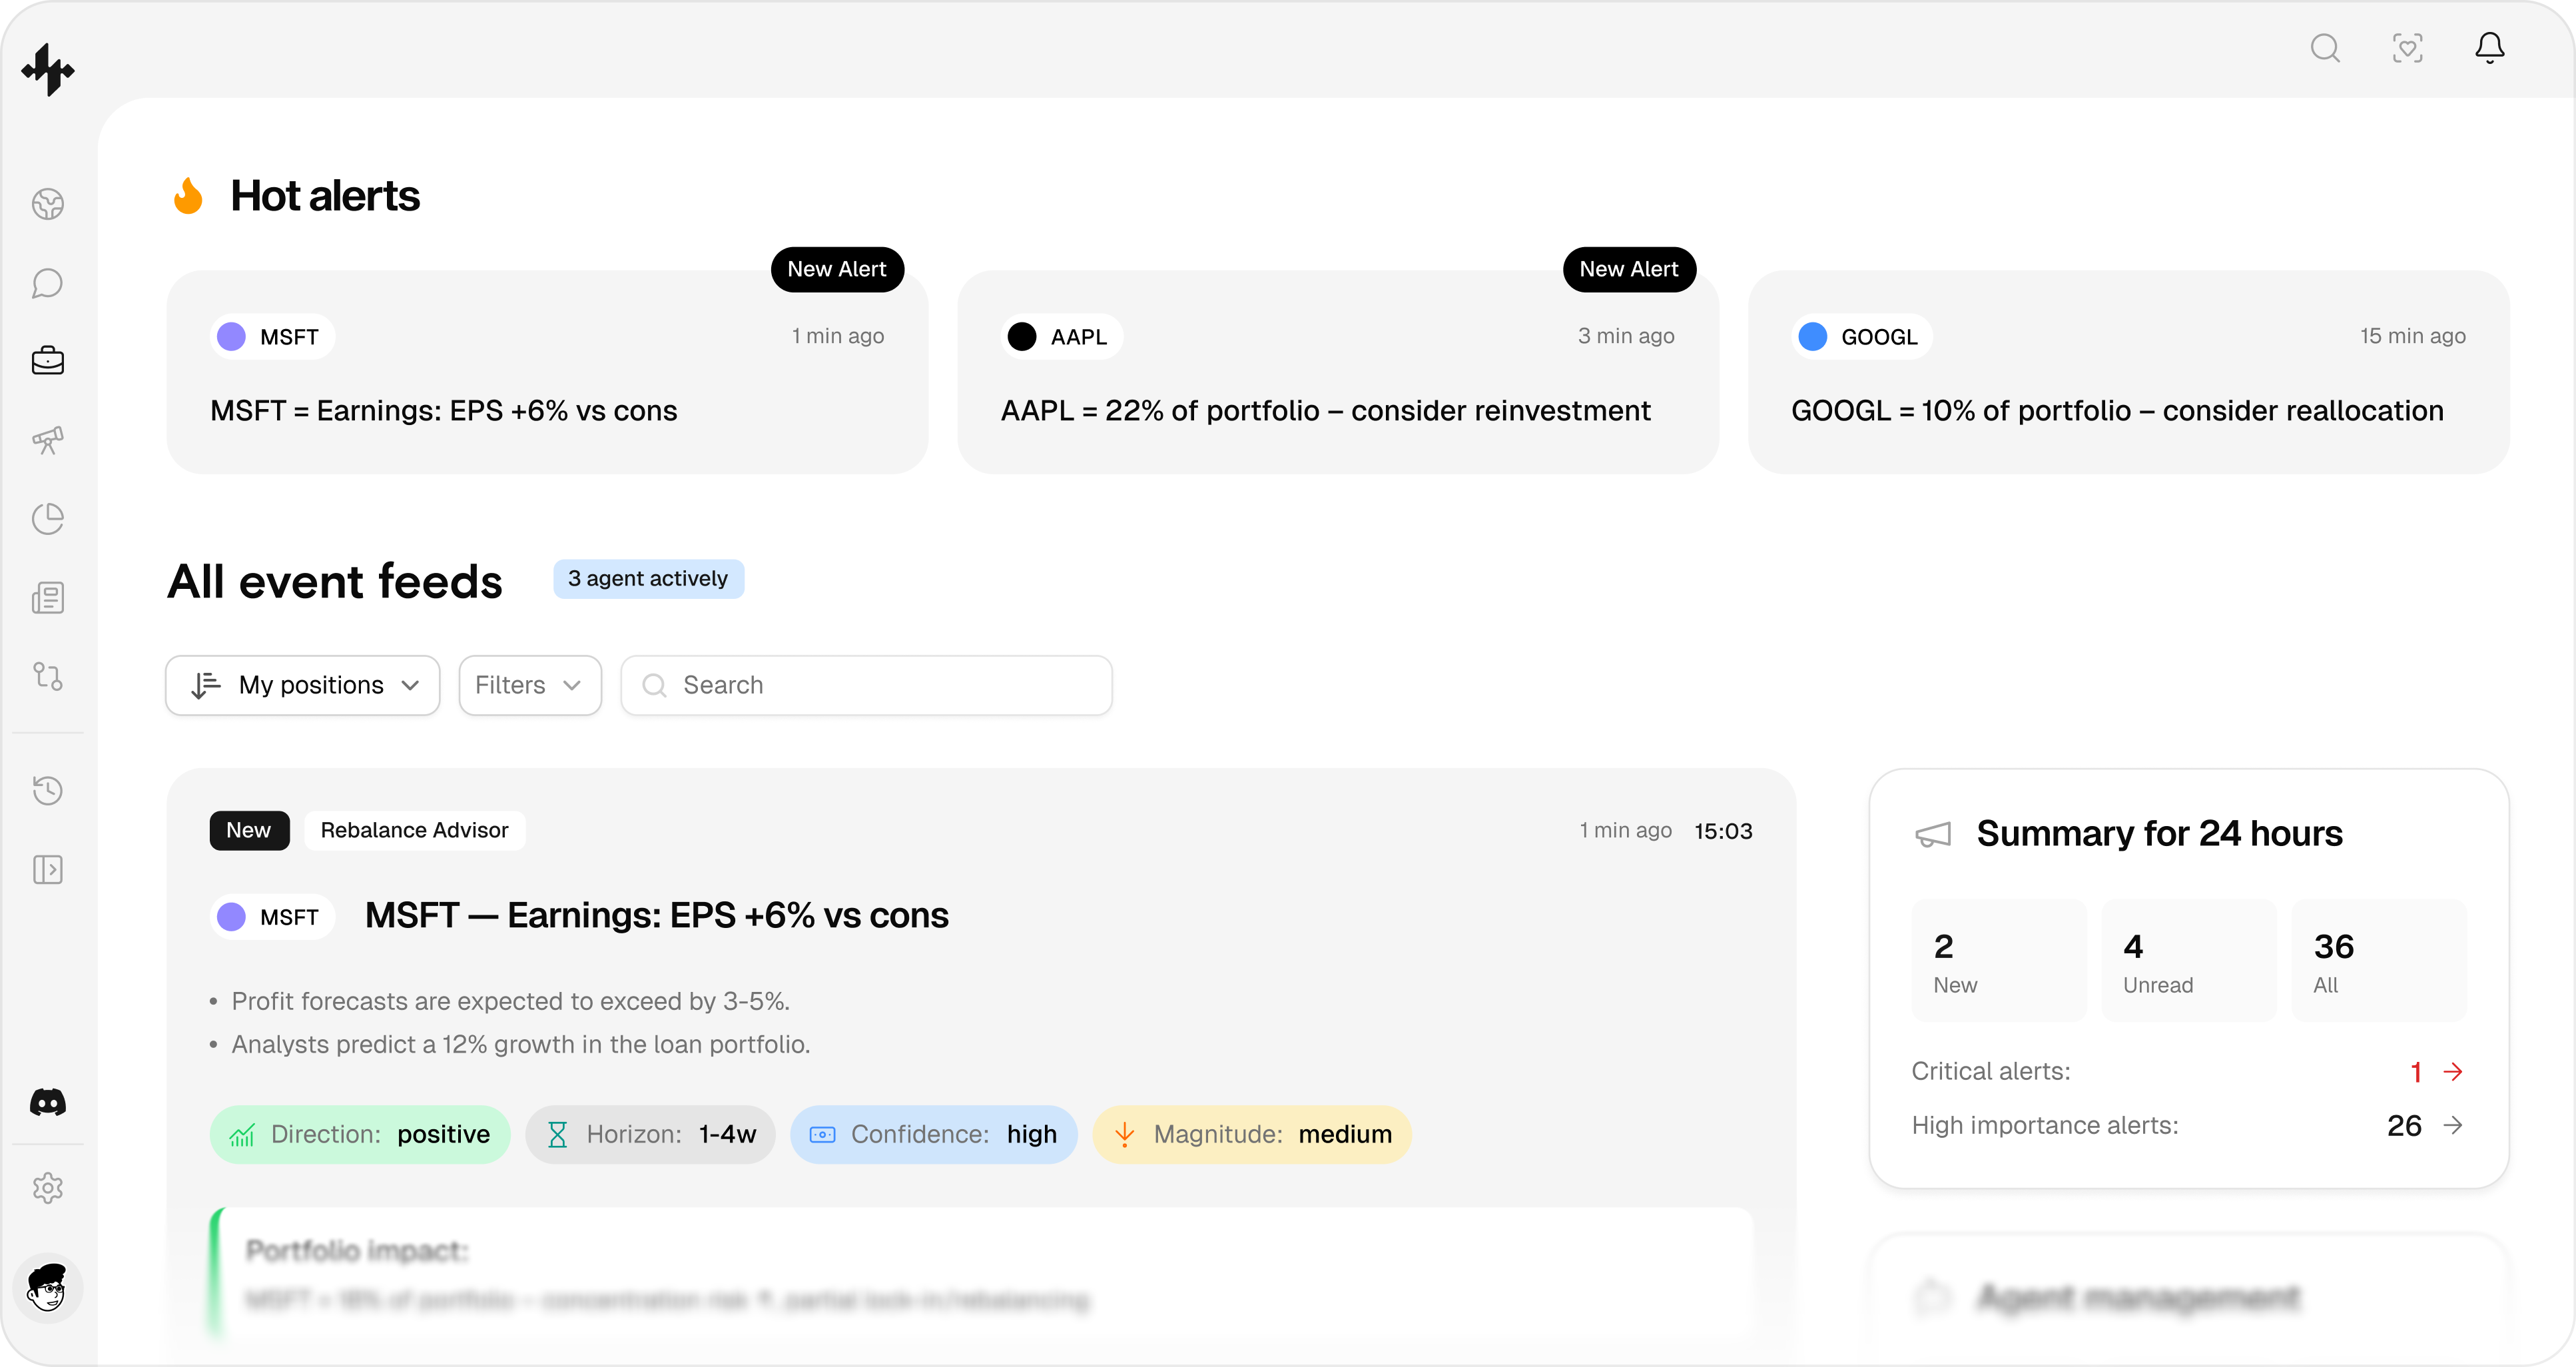Click the notification bell icon
This screenshot has height=1367, width=2576.
tap(2489, 48)
